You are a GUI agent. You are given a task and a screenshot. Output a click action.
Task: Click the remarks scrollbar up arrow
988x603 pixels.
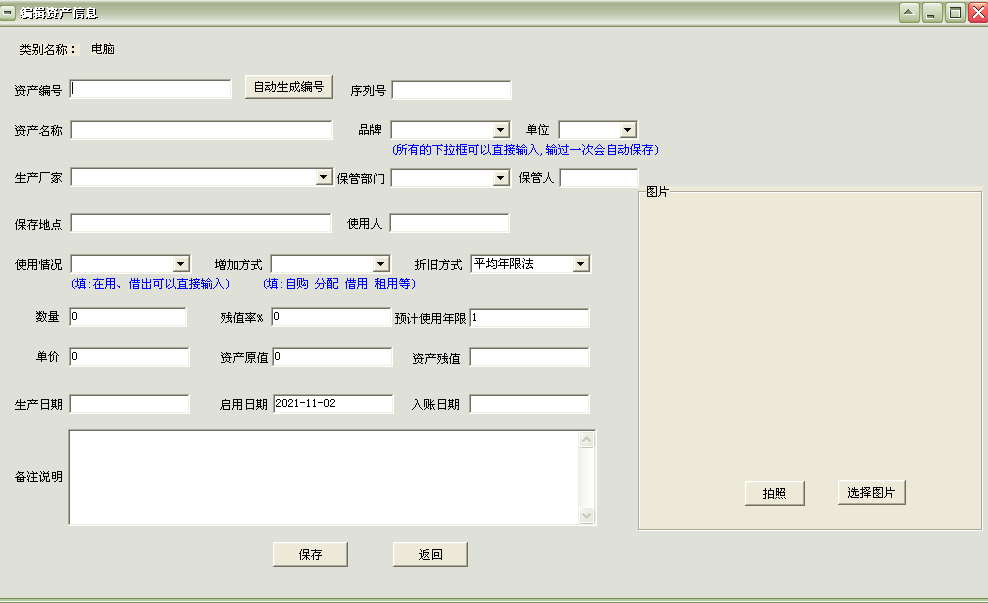pyautogui.click(x=587, y=439)
